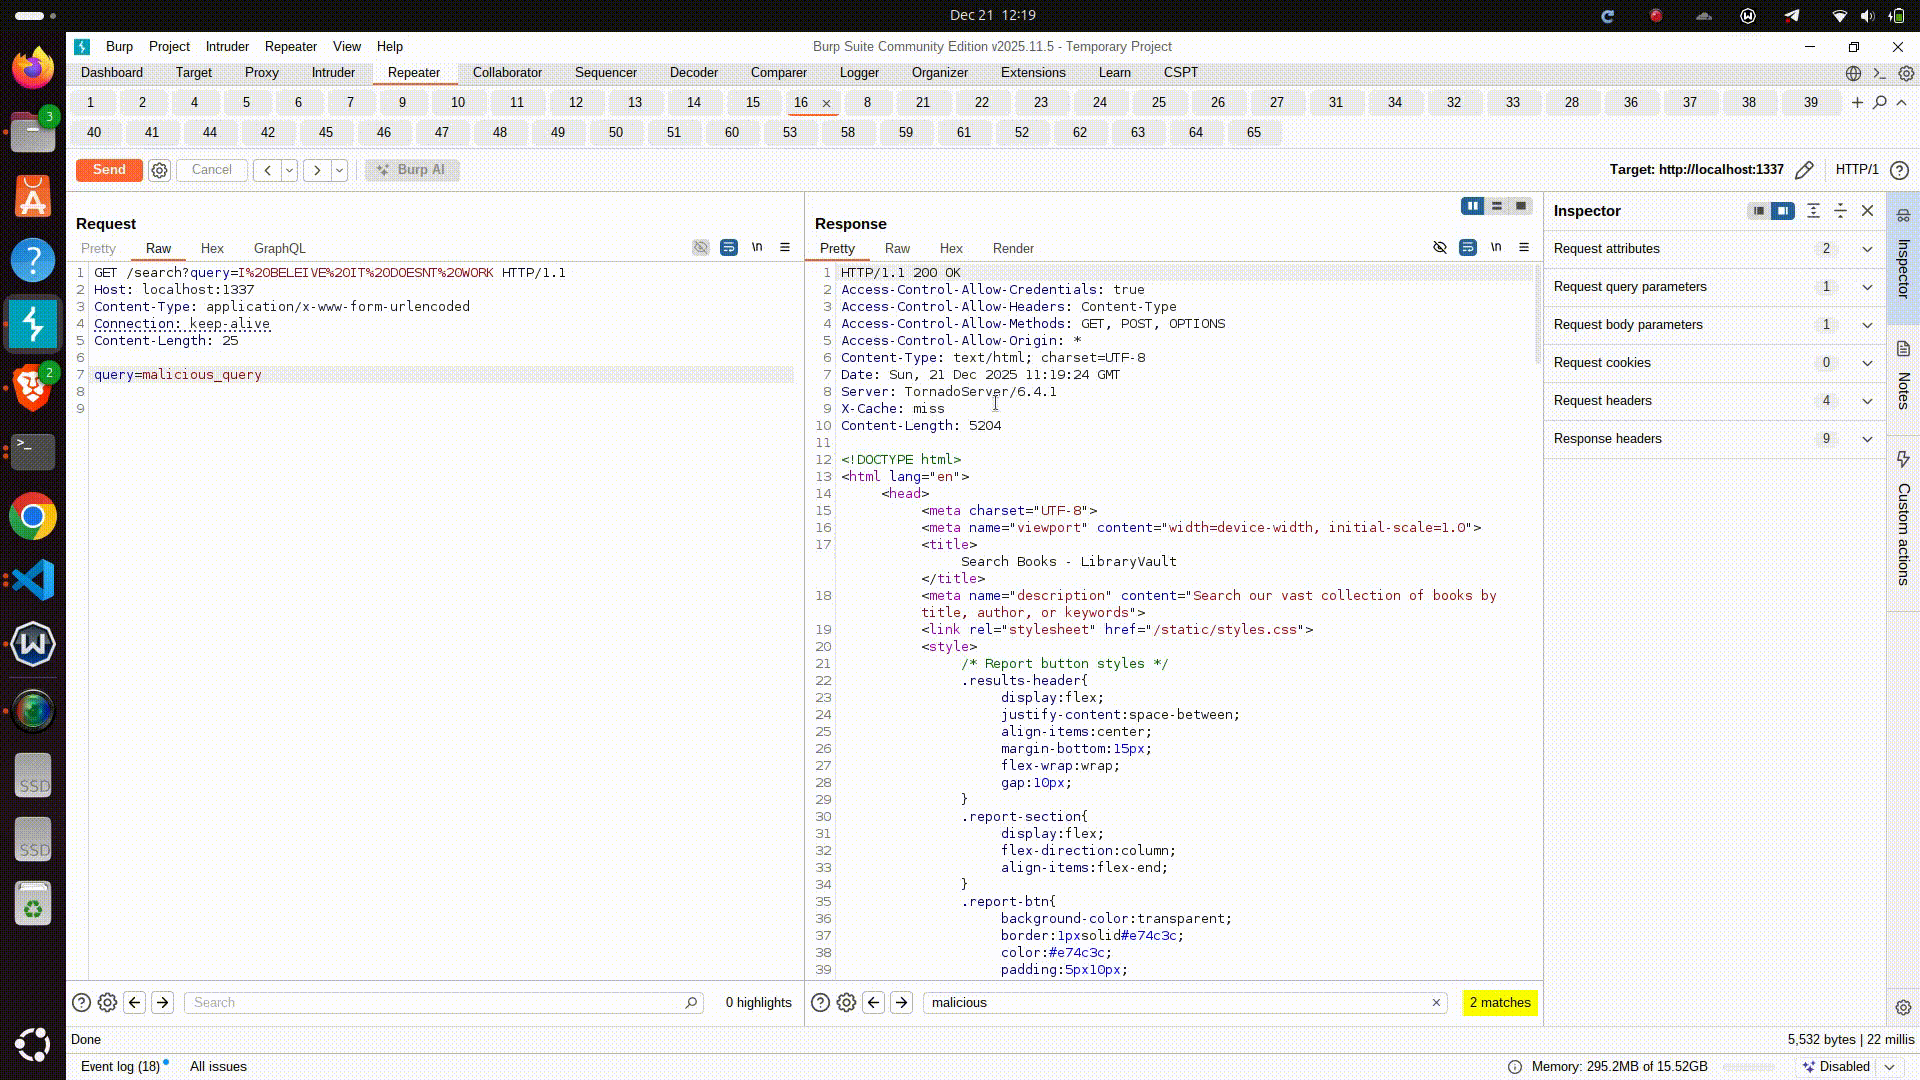Switch to top-bottom request/response layout
1920x1080 pixels.
[x=1497, y=206]
